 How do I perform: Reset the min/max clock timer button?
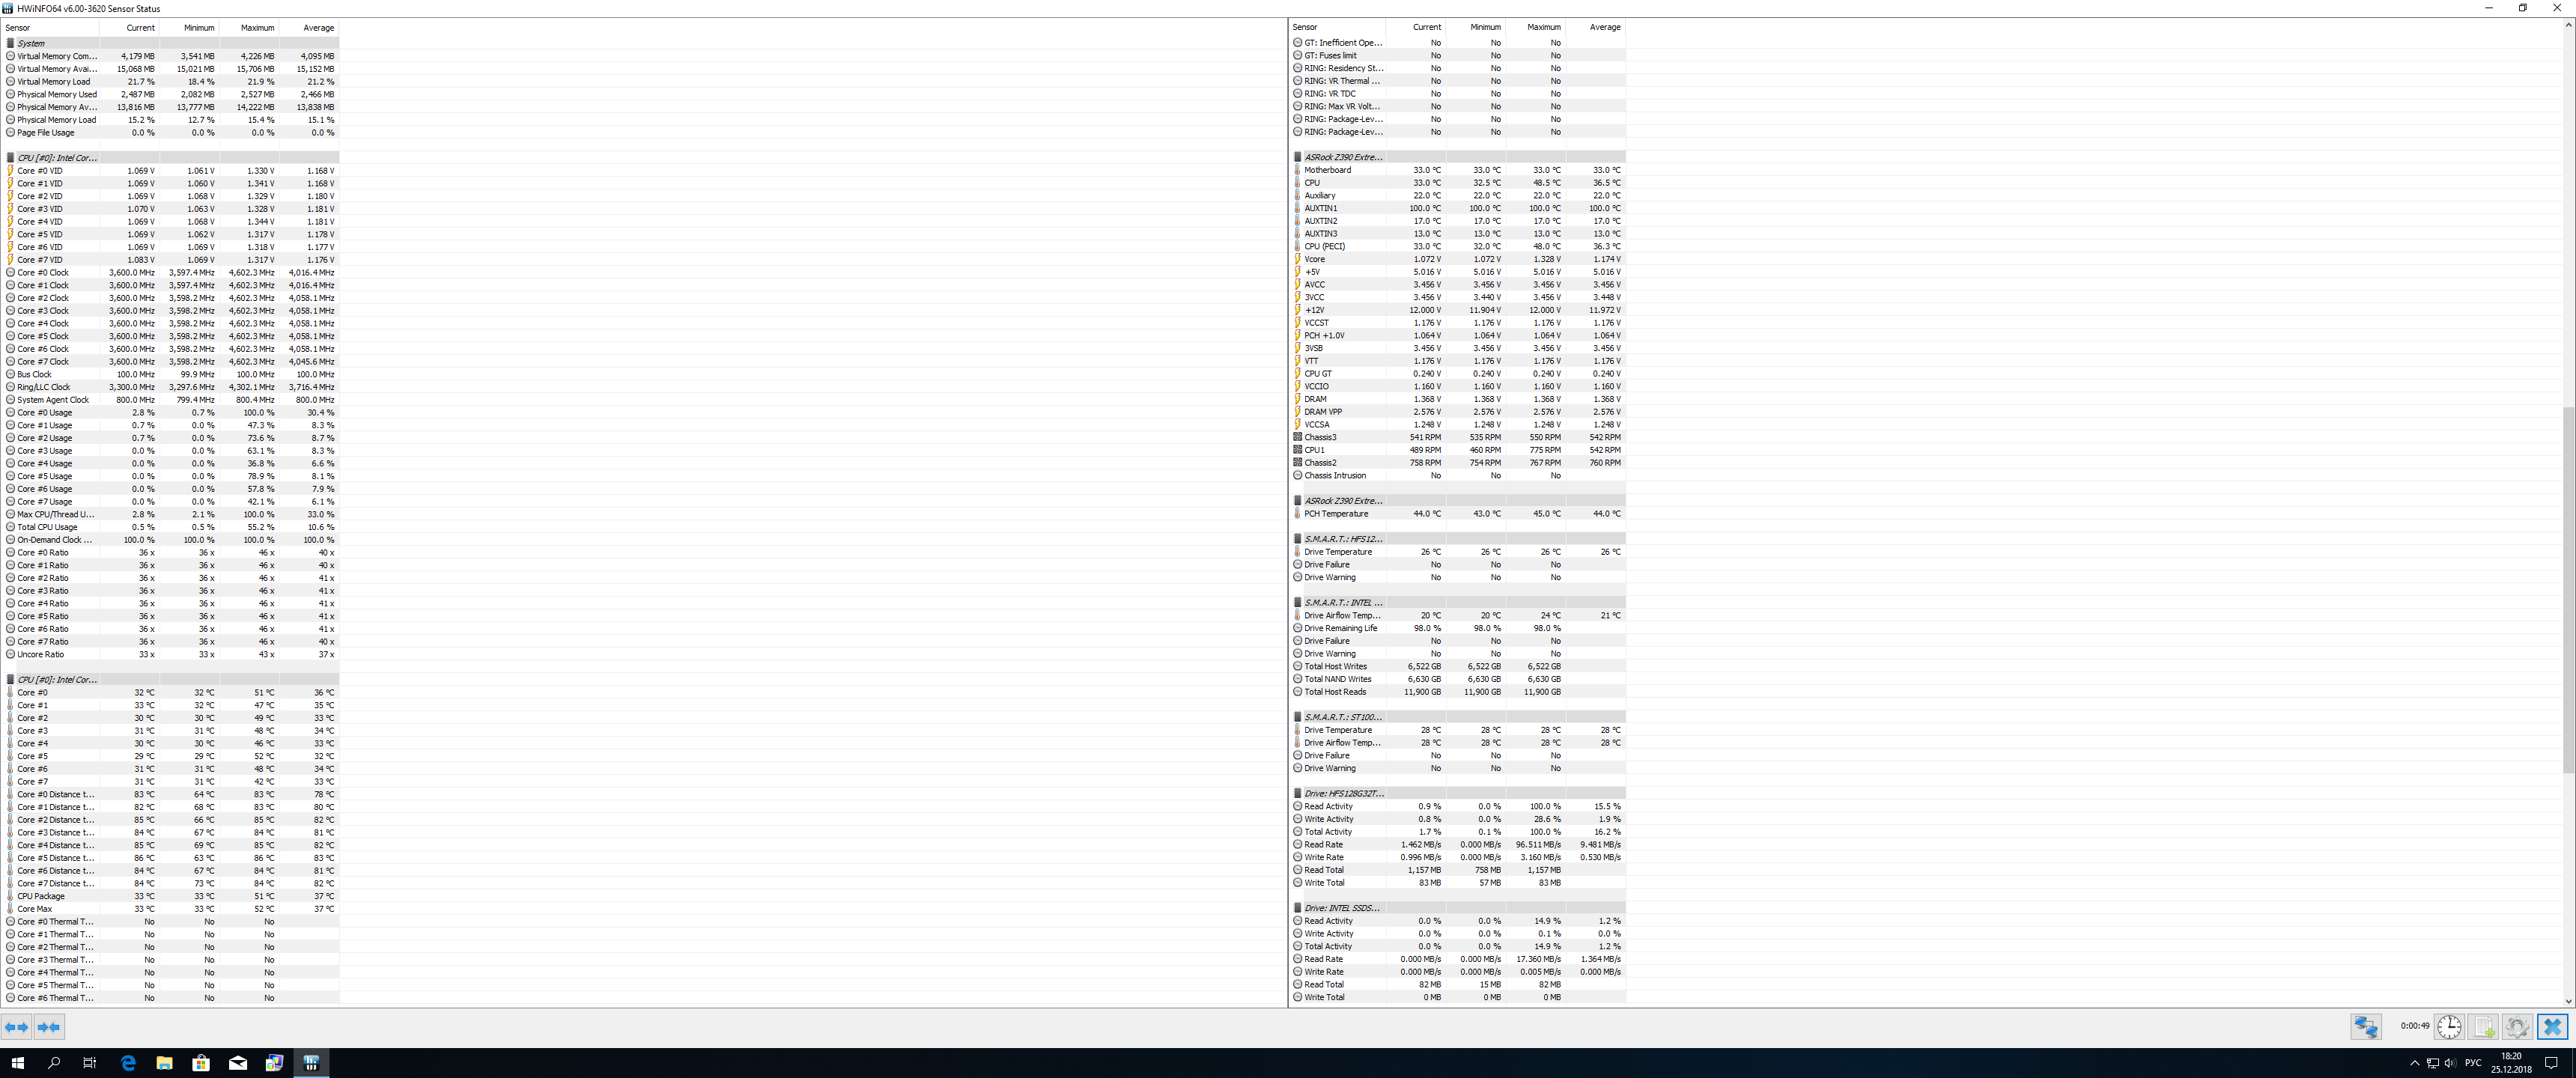pyautogui.click(x=2449, y=1026)
